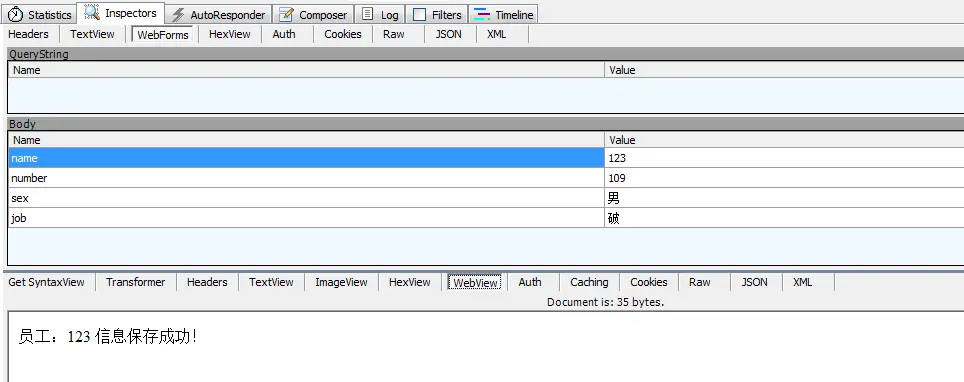The image size is (964, 382).
Task: Open response Raw tab beside Cookies
Action: pyautogui.click(x=700, y=282)
